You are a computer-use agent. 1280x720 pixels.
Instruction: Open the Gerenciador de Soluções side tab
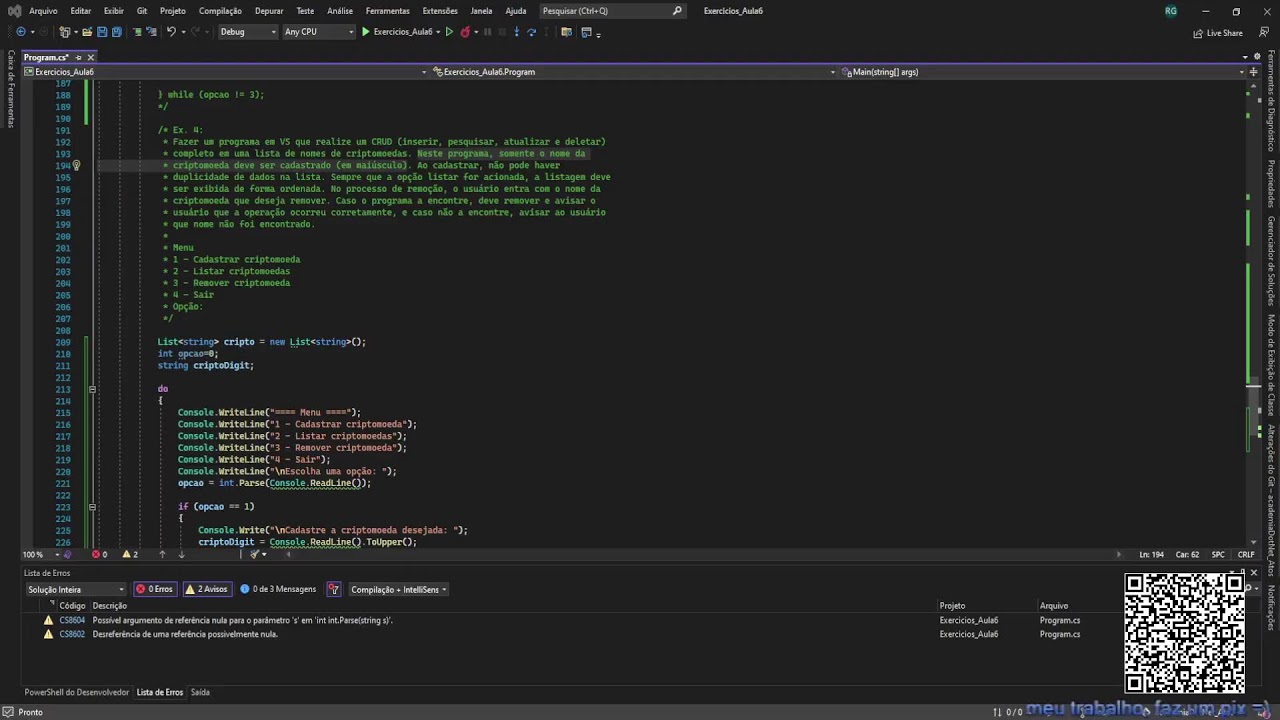pyautogui.click(x=1272, y=261)
